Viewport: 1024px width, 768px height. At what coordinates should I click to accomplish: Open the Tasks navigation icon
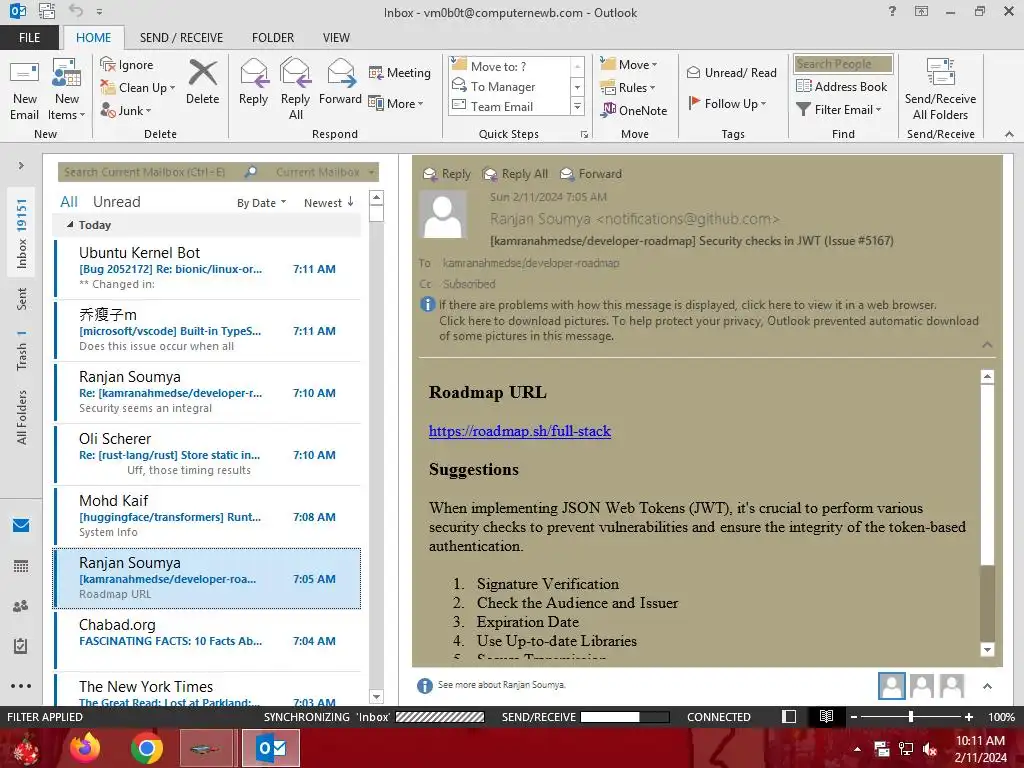(21, 646)
